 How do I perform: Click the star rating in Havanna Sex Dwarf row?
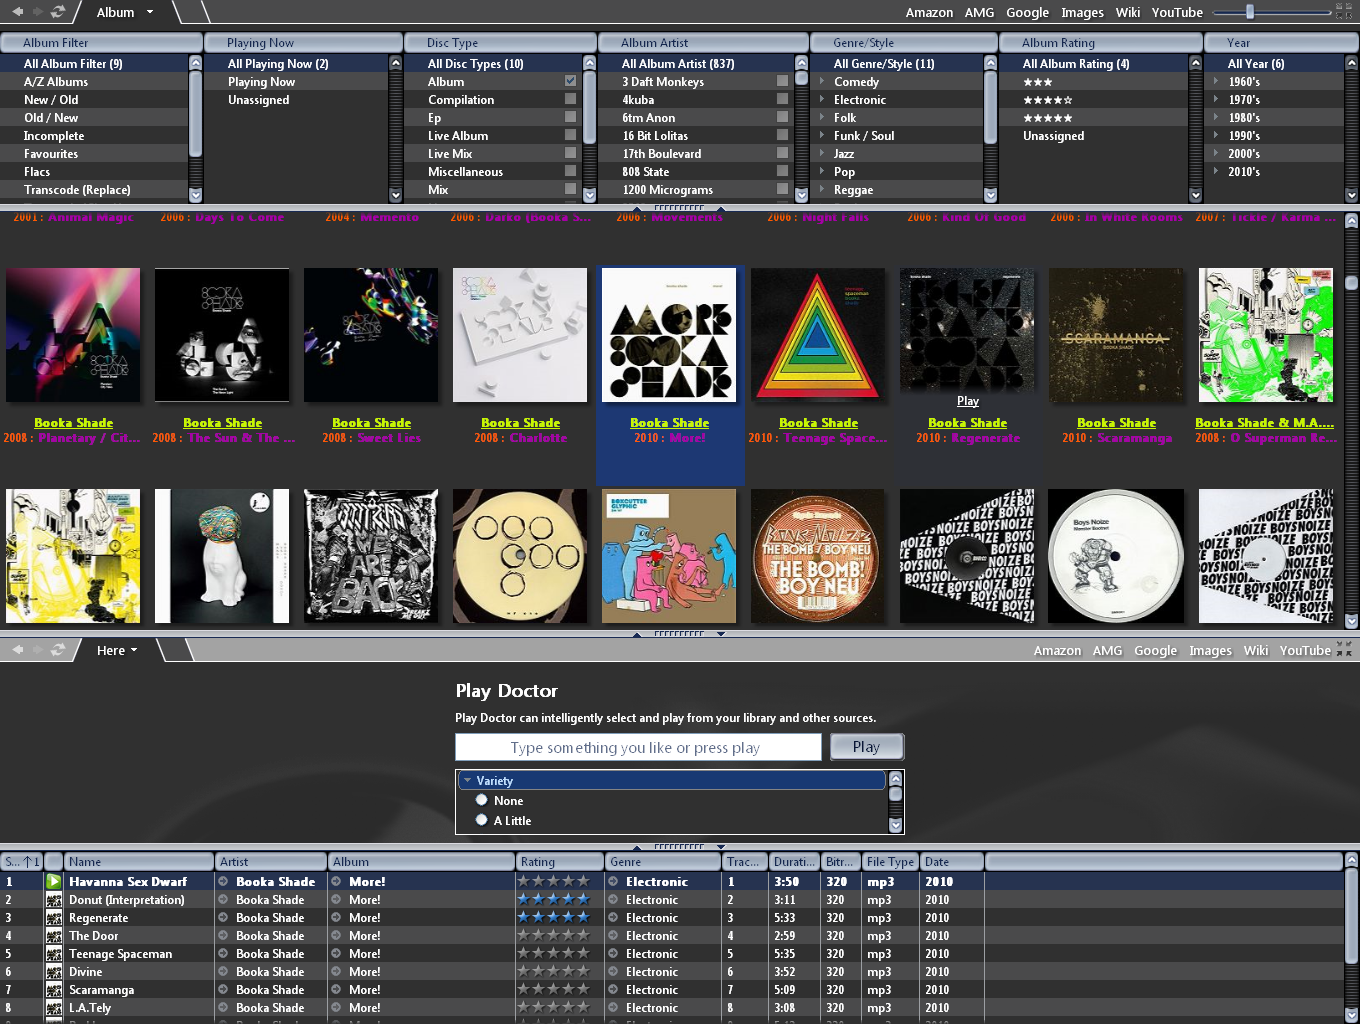click(553, 882)
